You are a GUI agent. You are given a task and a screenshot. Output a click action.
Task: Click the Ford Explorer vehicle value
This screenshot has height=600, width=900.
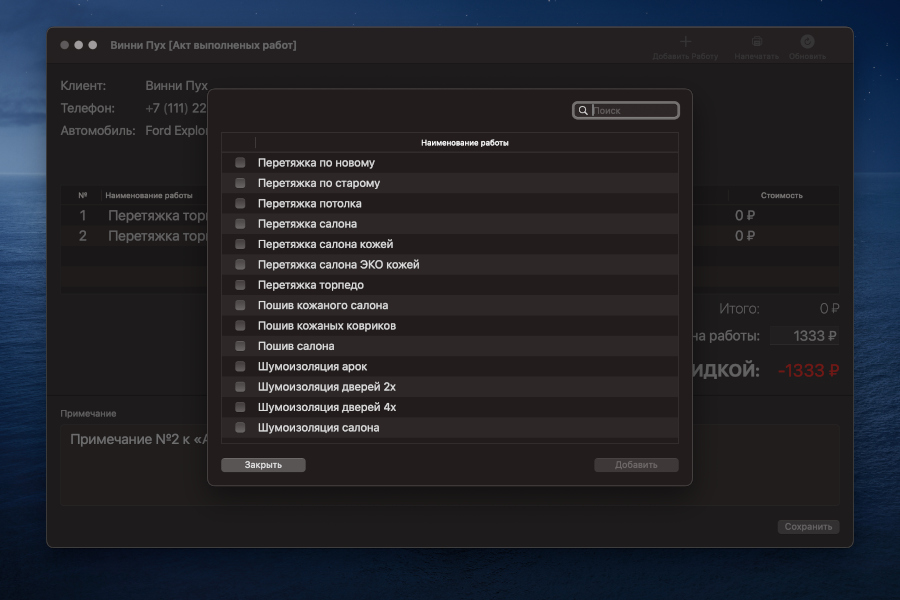176,131
